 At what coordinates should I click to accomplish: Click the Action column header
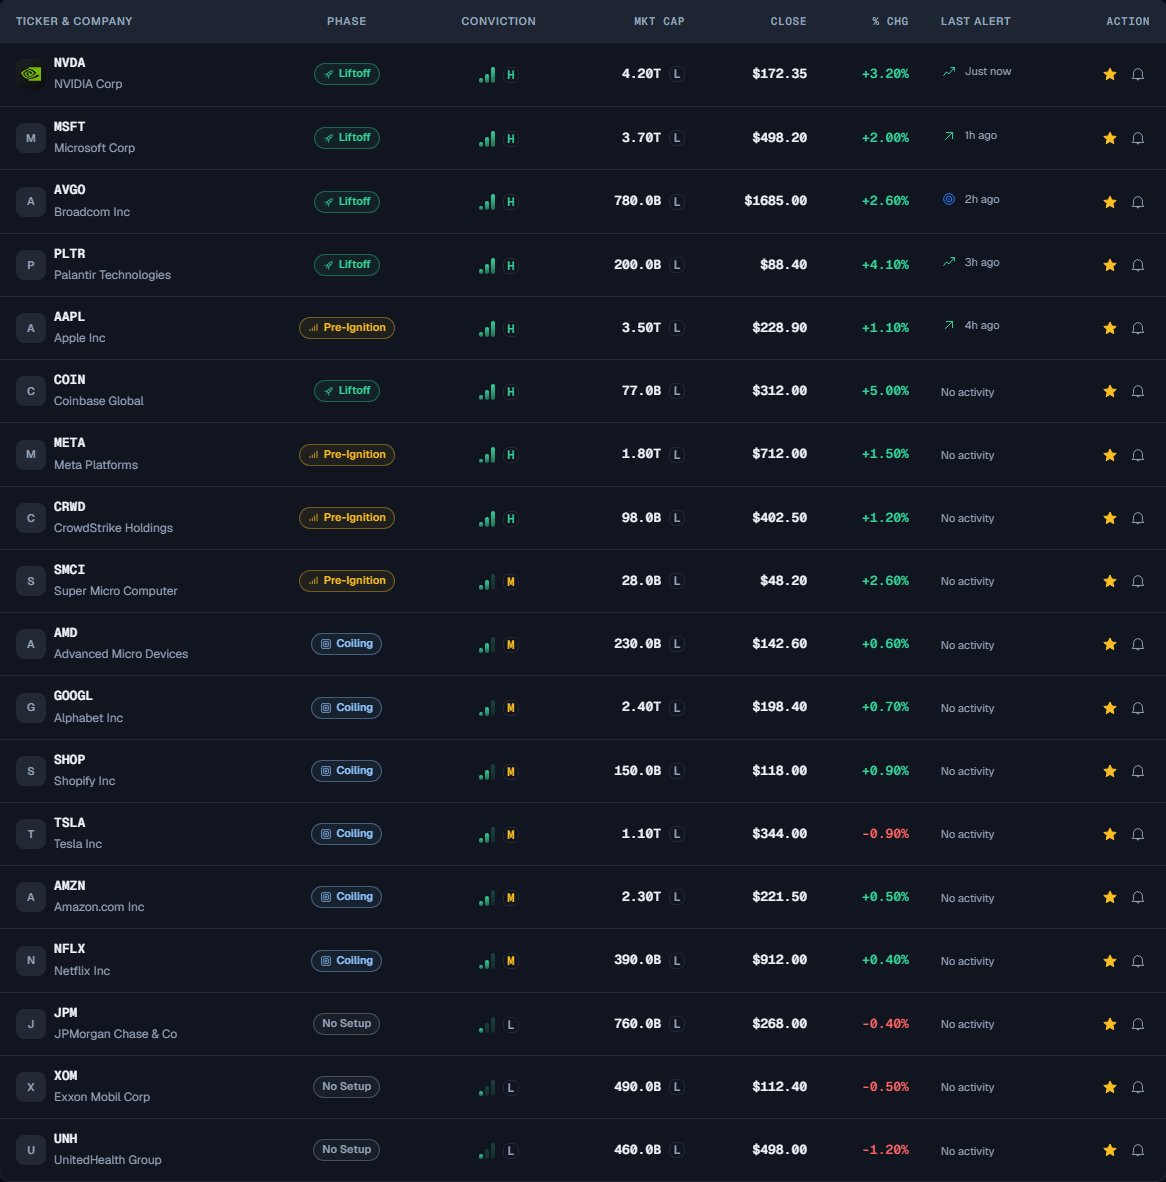tap(1128, 21)
